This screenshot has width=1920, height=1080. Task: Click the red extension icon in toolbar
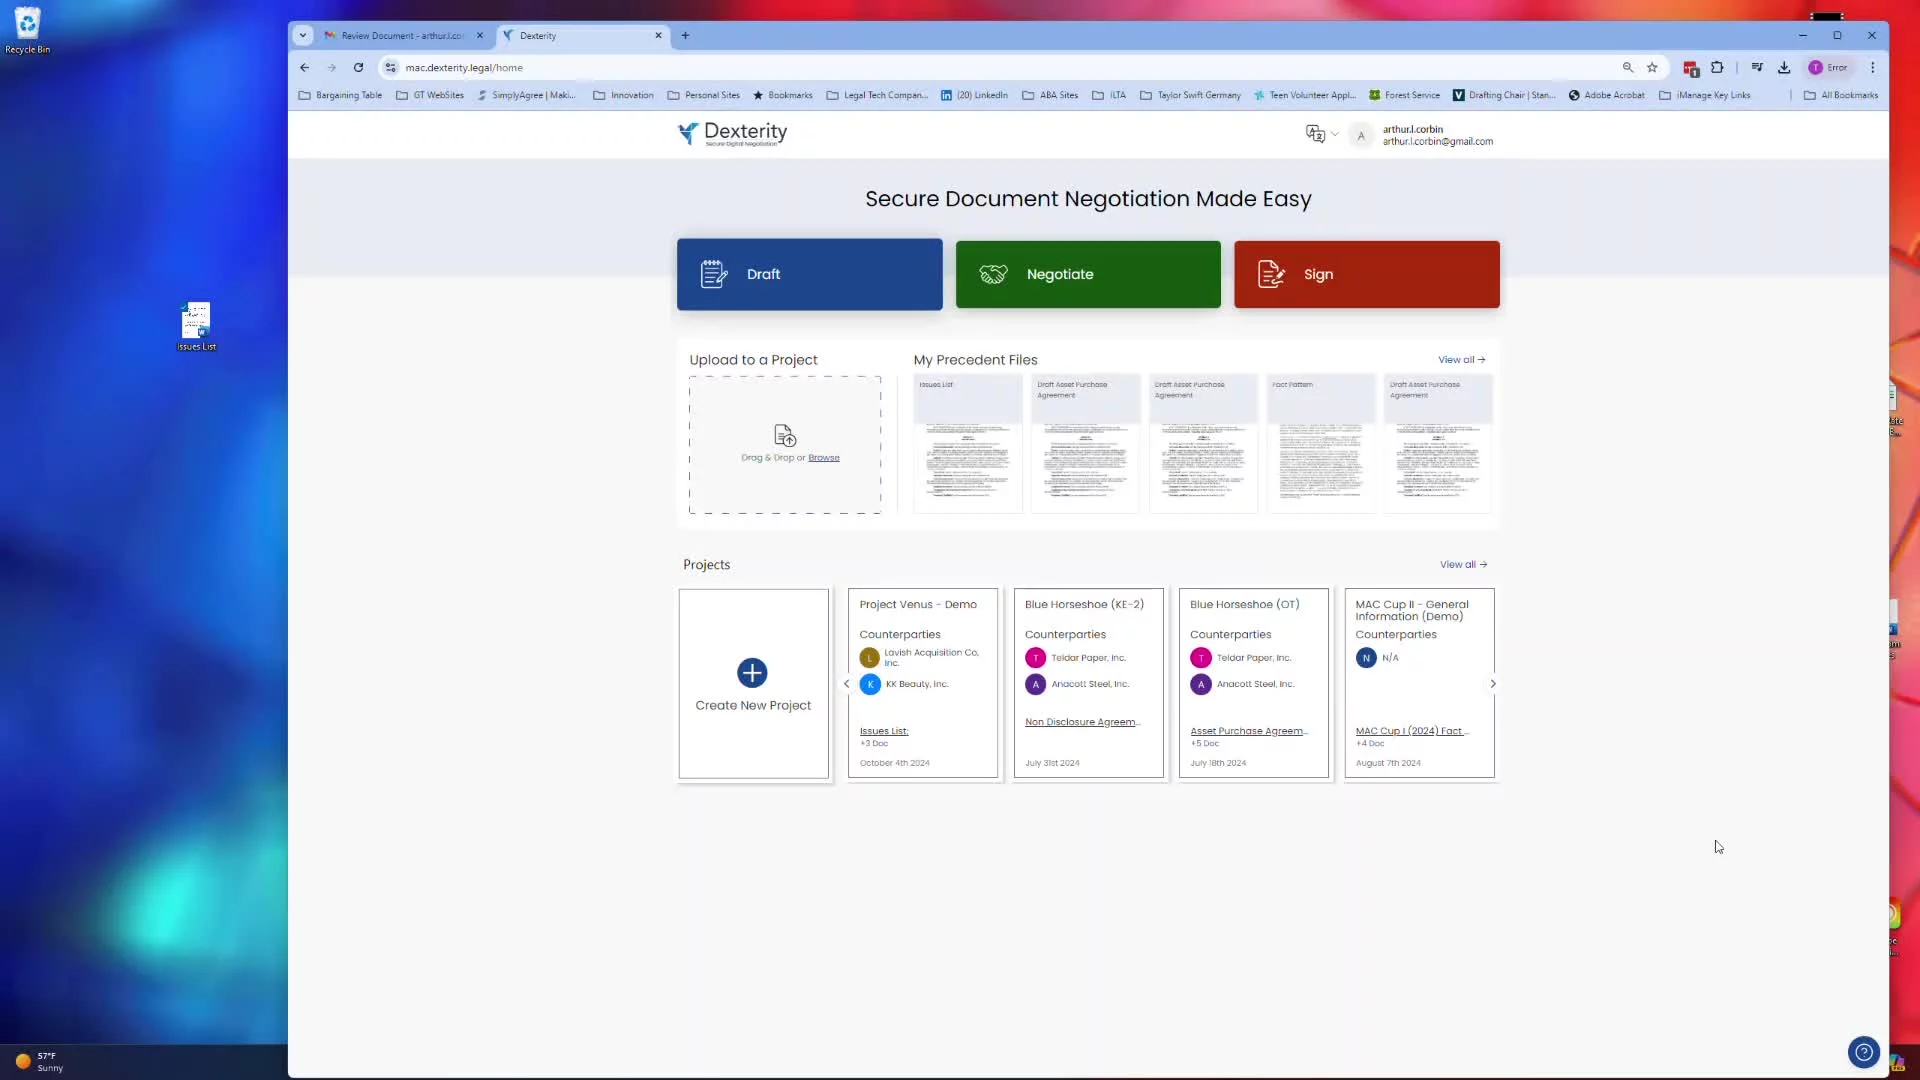(x=1691, y=69)
